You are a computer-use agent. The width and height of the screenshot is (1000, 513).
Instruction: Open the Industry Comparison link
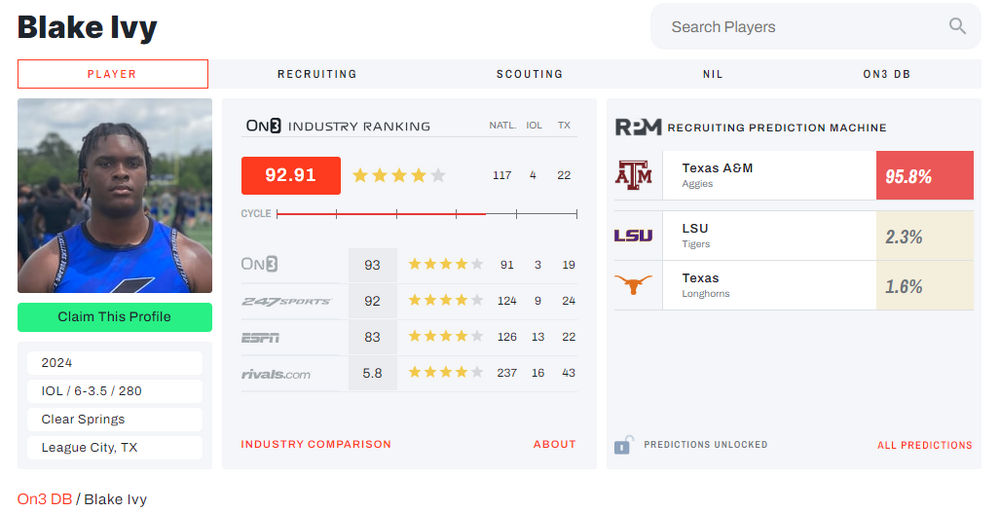[316, 444]
